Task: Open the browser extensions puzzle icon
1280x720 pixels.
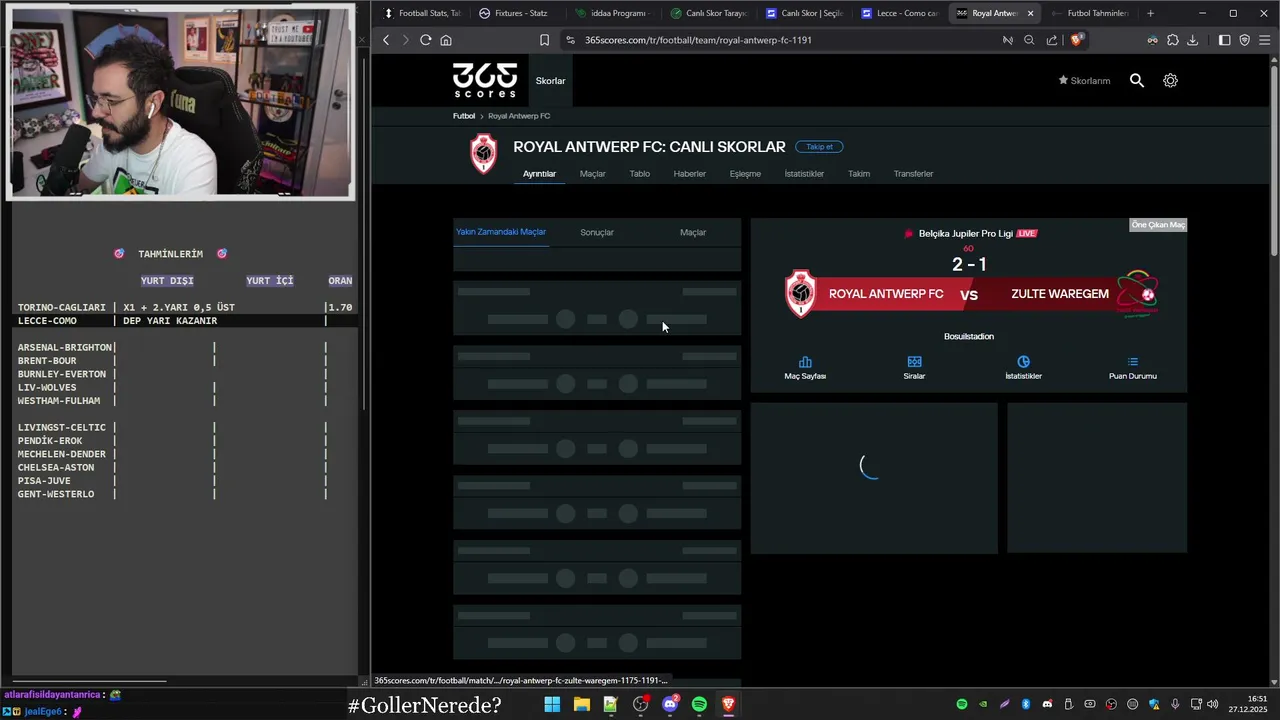Action: pyautogui.click(x=1172, y=40)
